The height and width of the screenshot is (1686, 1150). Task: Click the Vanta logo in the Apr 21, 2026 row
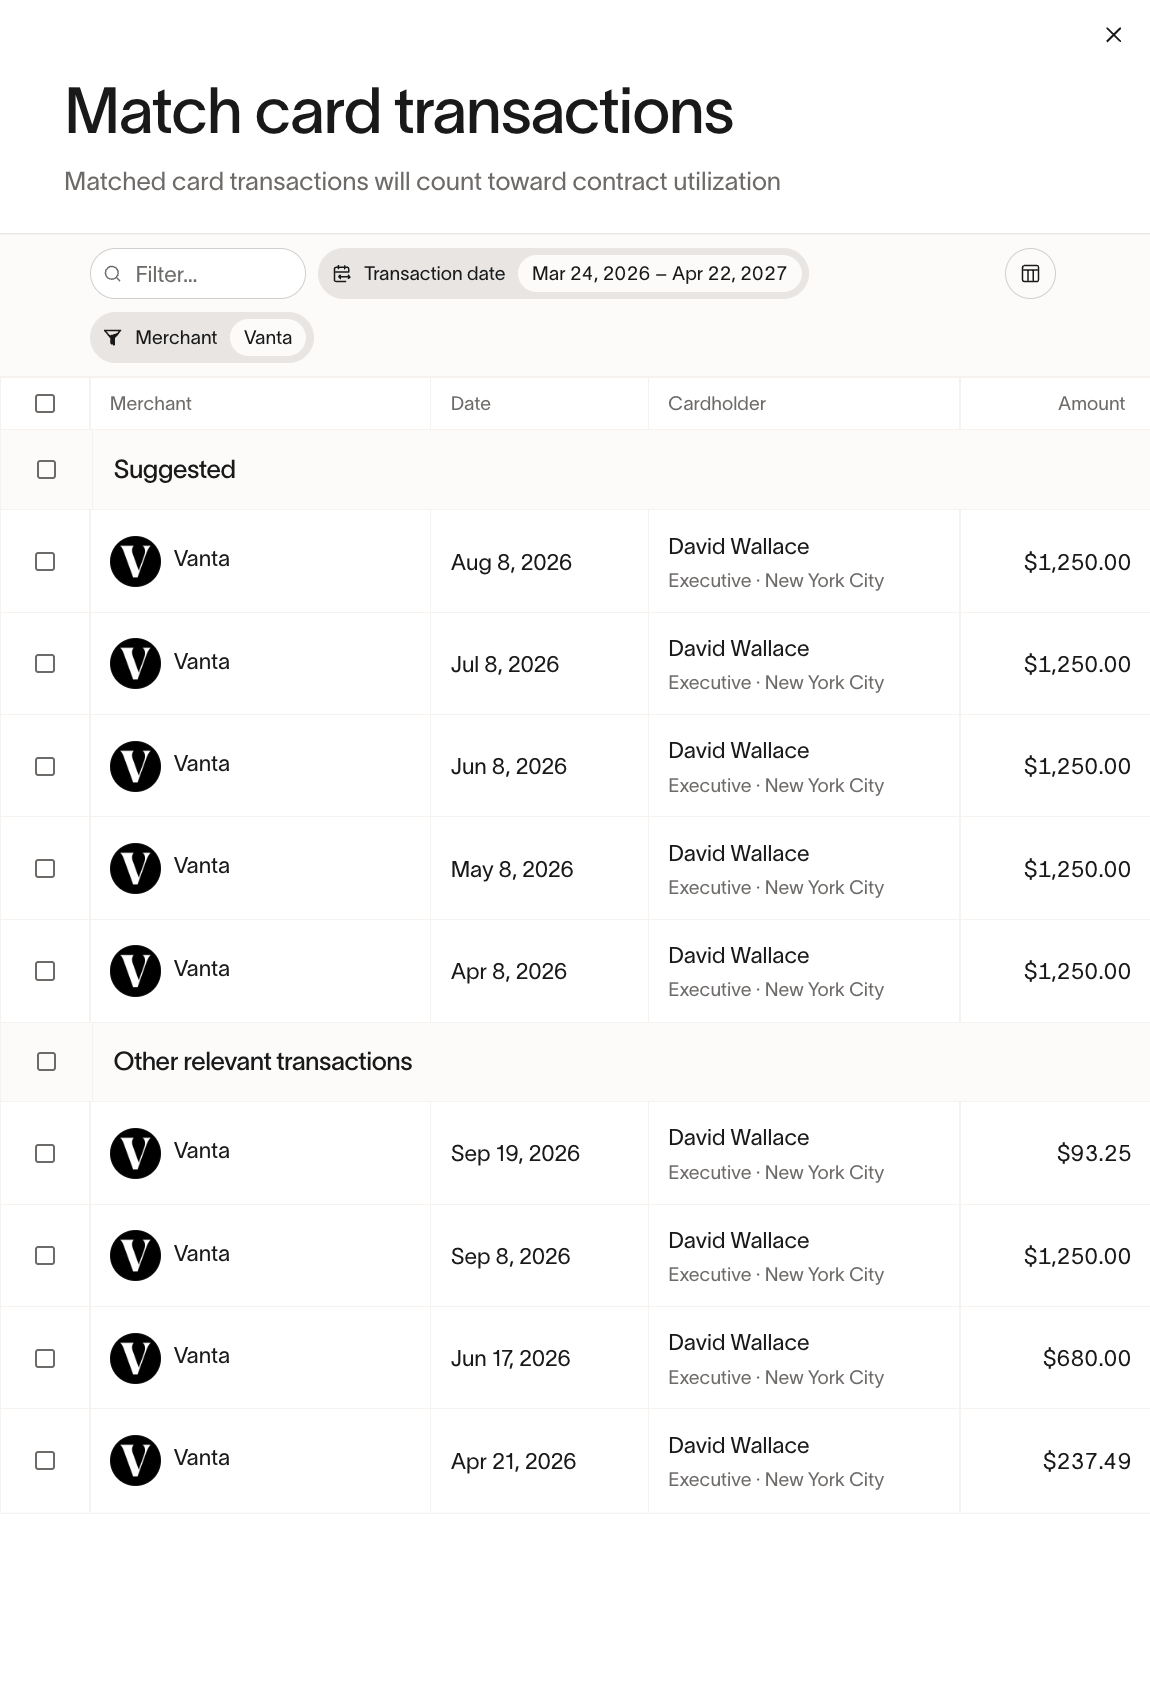tap(135, 1460)
